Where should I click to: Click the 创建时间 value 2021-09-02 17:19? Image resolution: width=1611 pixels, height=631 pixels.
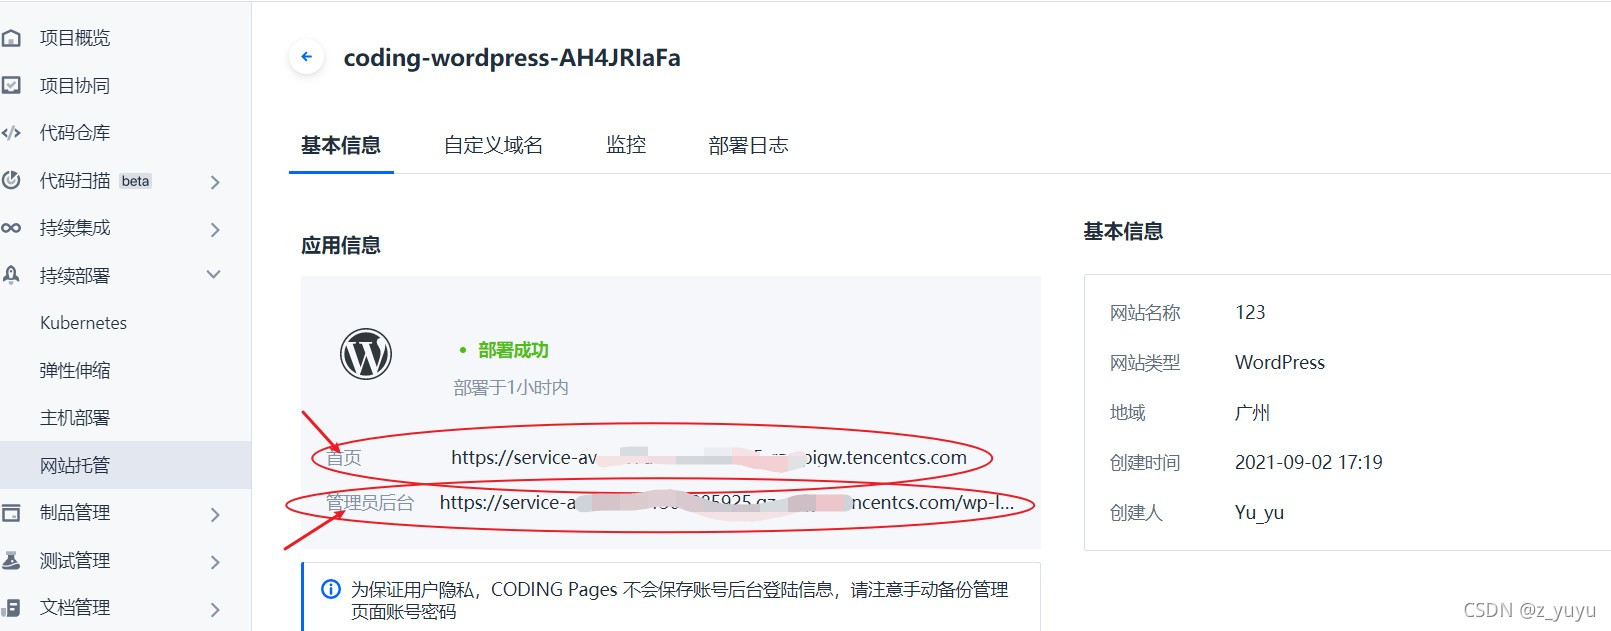(1309, 462)
